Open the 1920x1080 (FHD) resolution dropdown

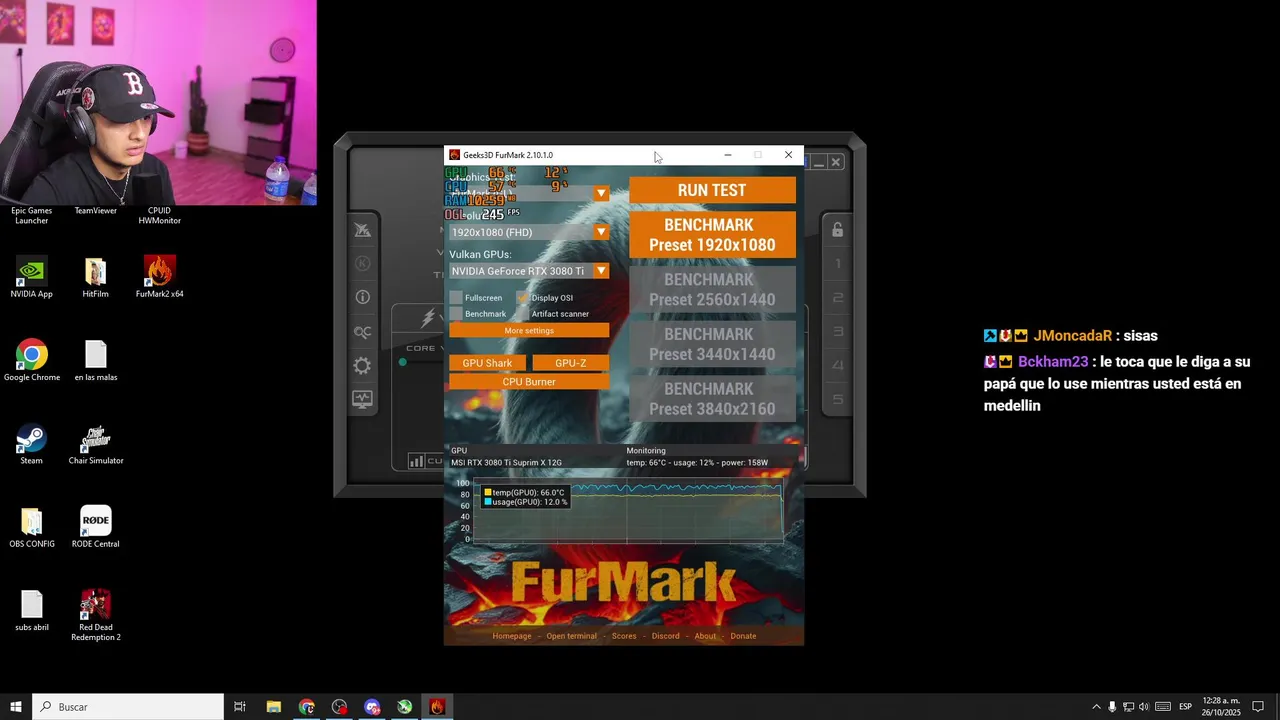point(529,232)
